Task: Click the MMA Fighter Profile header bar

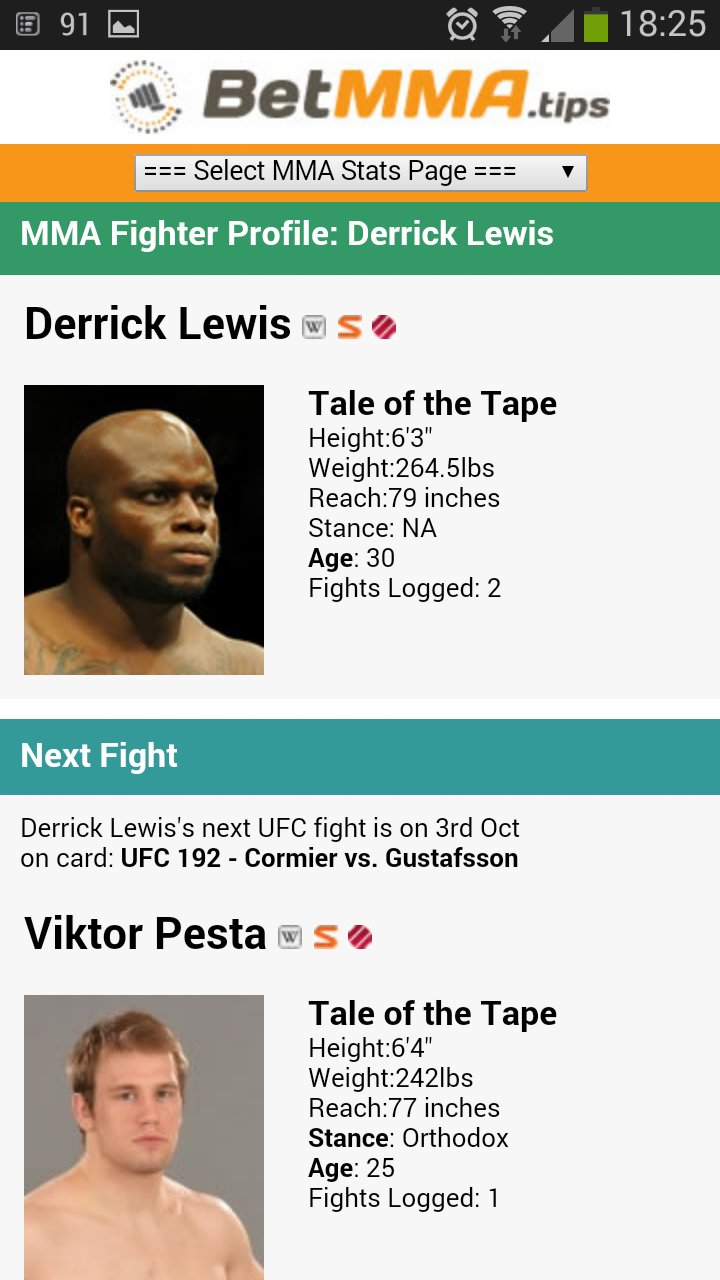Action: [287, 233]
